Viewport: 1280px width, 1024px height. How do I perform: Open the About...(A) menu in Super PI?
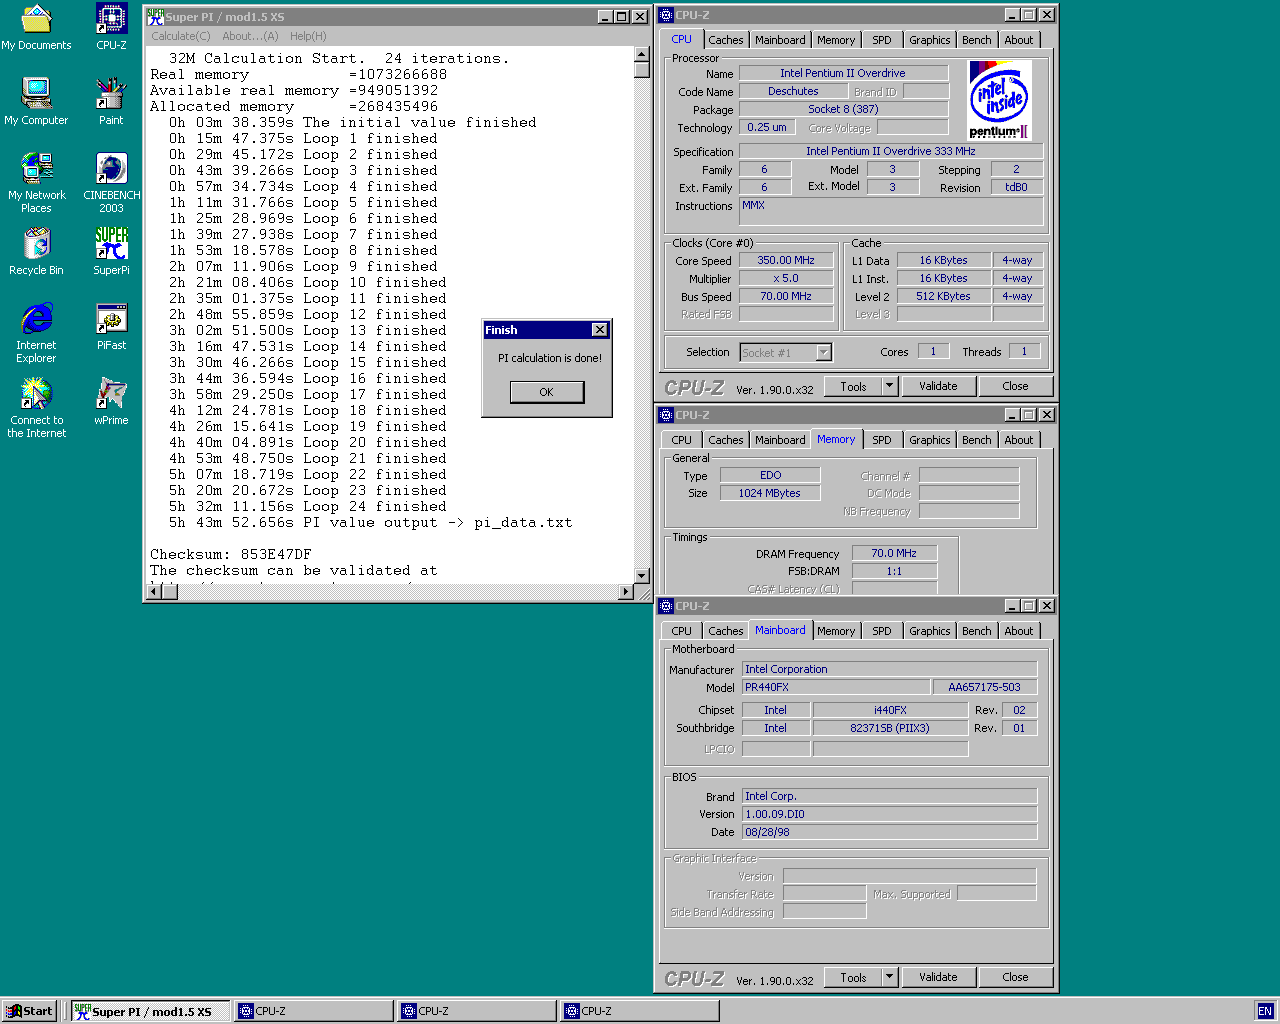click(x=250, y=36)
